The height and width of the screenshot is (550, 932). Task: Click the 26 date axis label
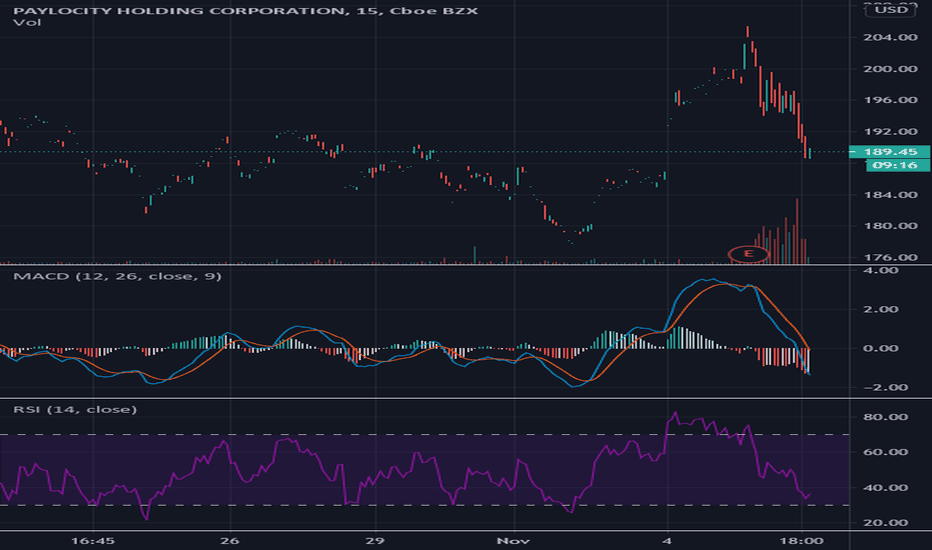pyautogui.click(x=229, y=541)
